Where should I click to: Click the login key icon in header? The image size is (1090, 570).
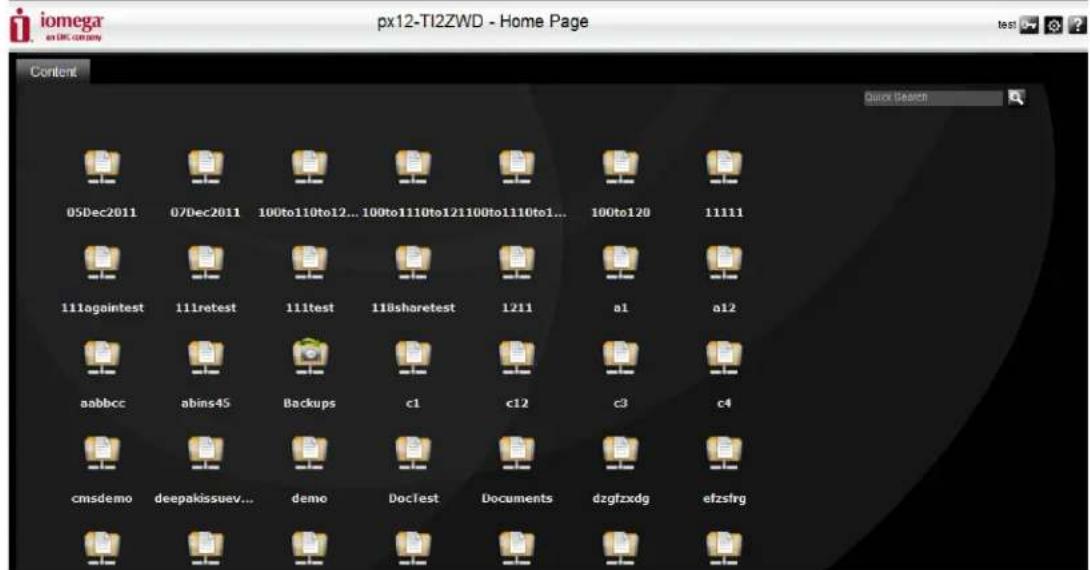tap(1029, 26)
